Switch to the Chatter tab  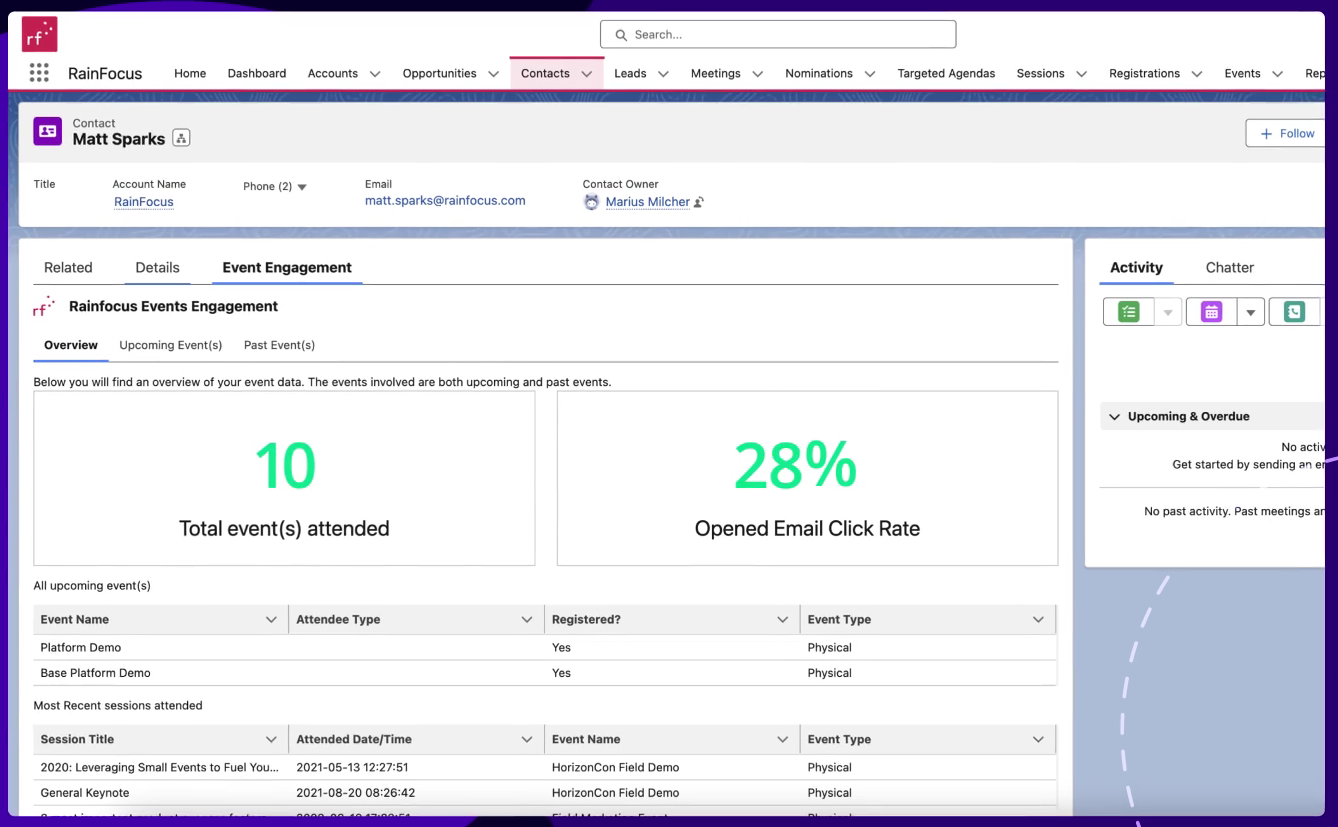[1230, 267]
